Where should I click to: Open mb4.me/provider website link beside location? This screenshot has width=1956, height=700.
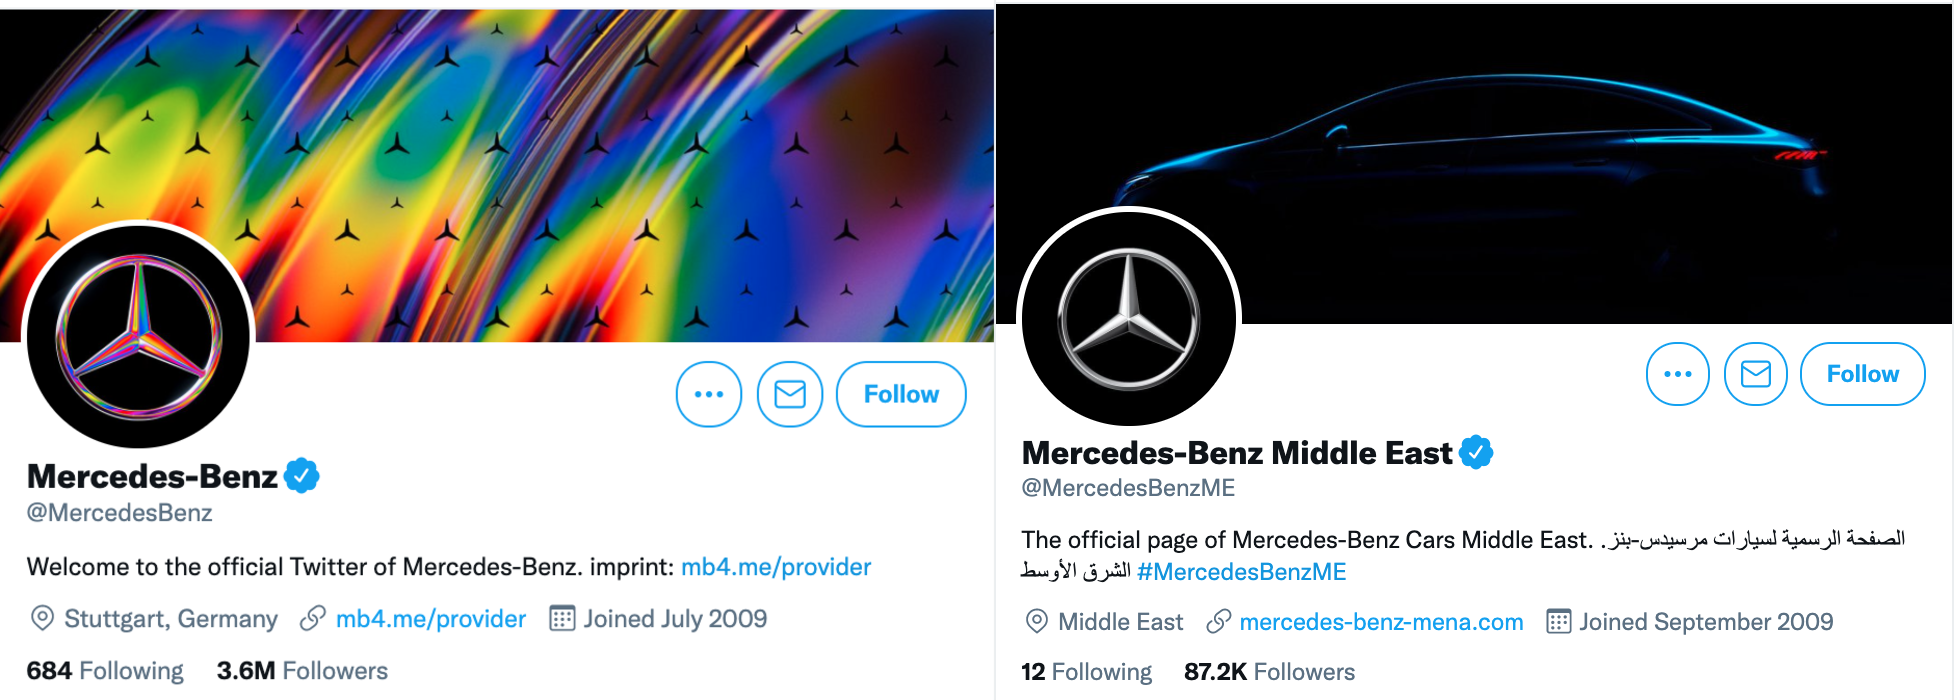(430, 619)
